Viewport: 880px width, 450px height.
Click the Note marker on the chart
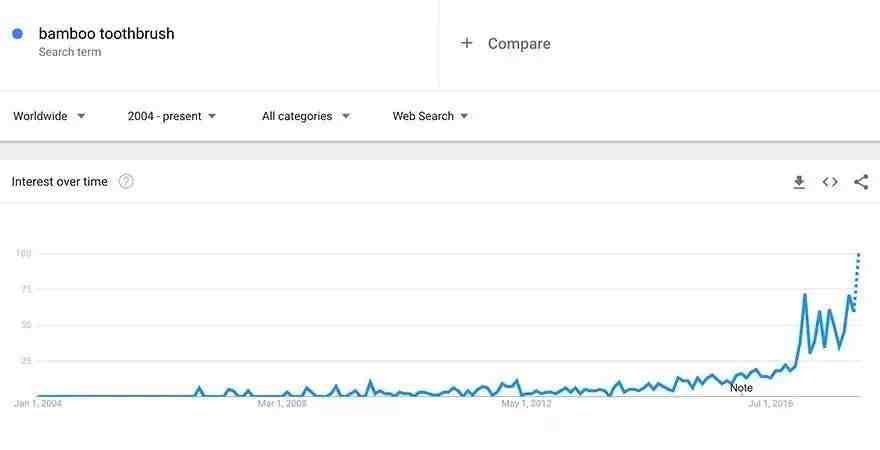[741, 388]
